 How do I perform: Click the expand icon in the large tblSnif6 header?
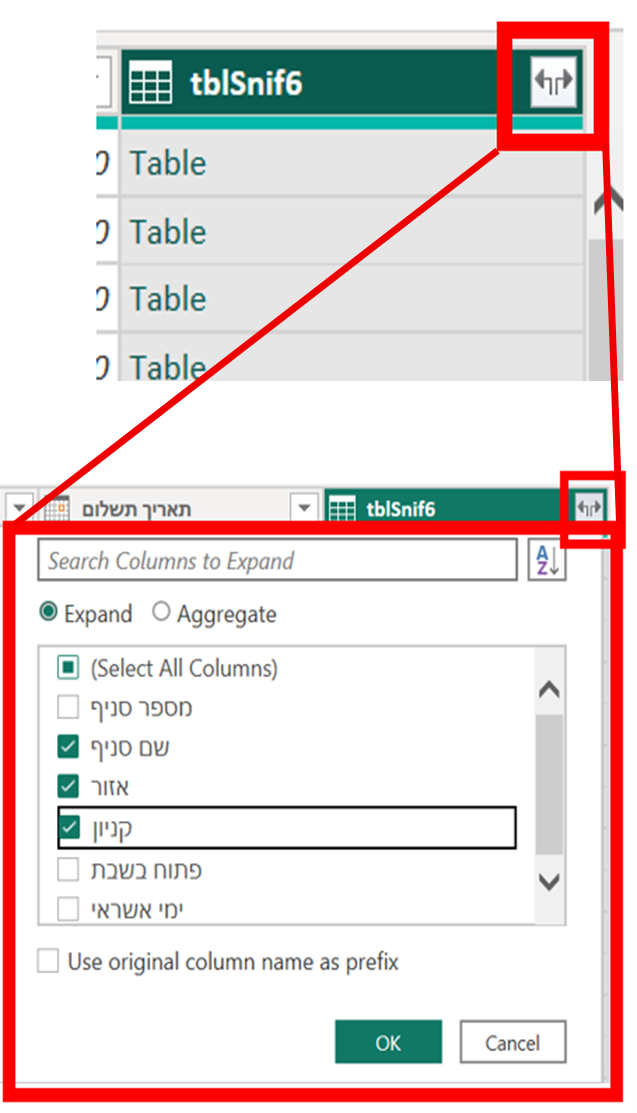coord(554,82)
